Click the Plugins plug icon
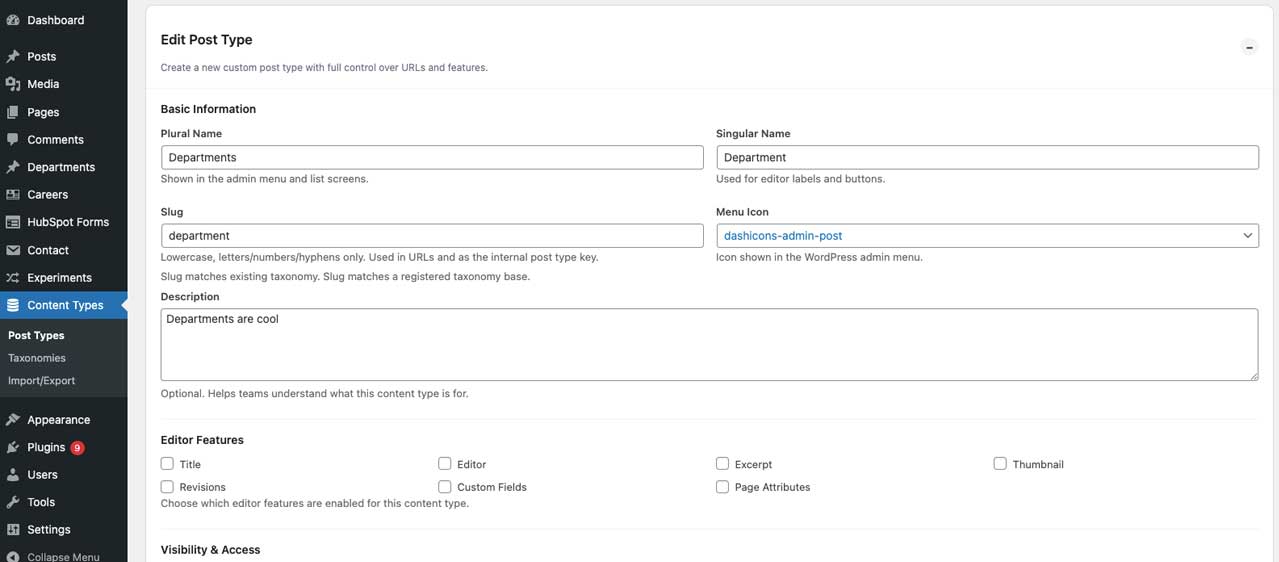Viewport: 1279px width, 562px height. 13,447
